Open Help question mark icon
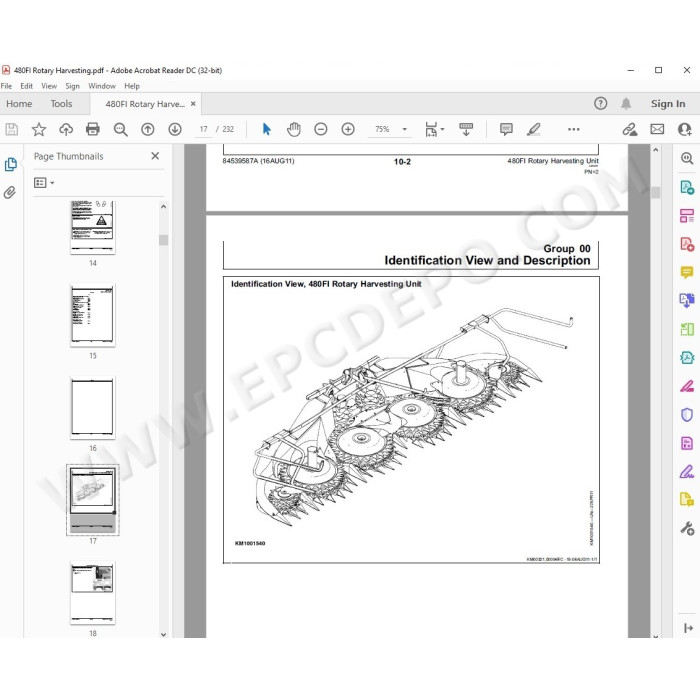 600,104
